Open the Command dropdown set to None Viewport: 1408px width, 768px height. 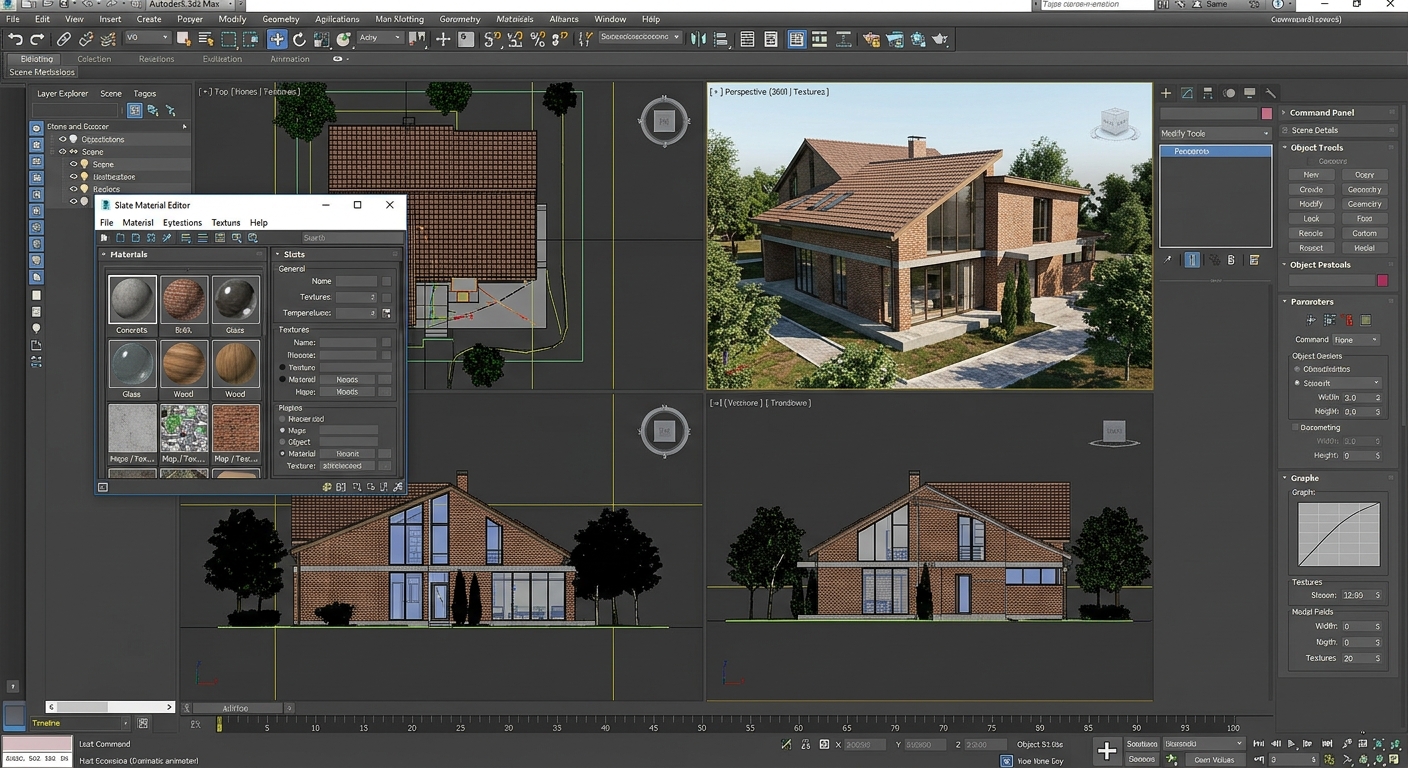pos(1355,339)
